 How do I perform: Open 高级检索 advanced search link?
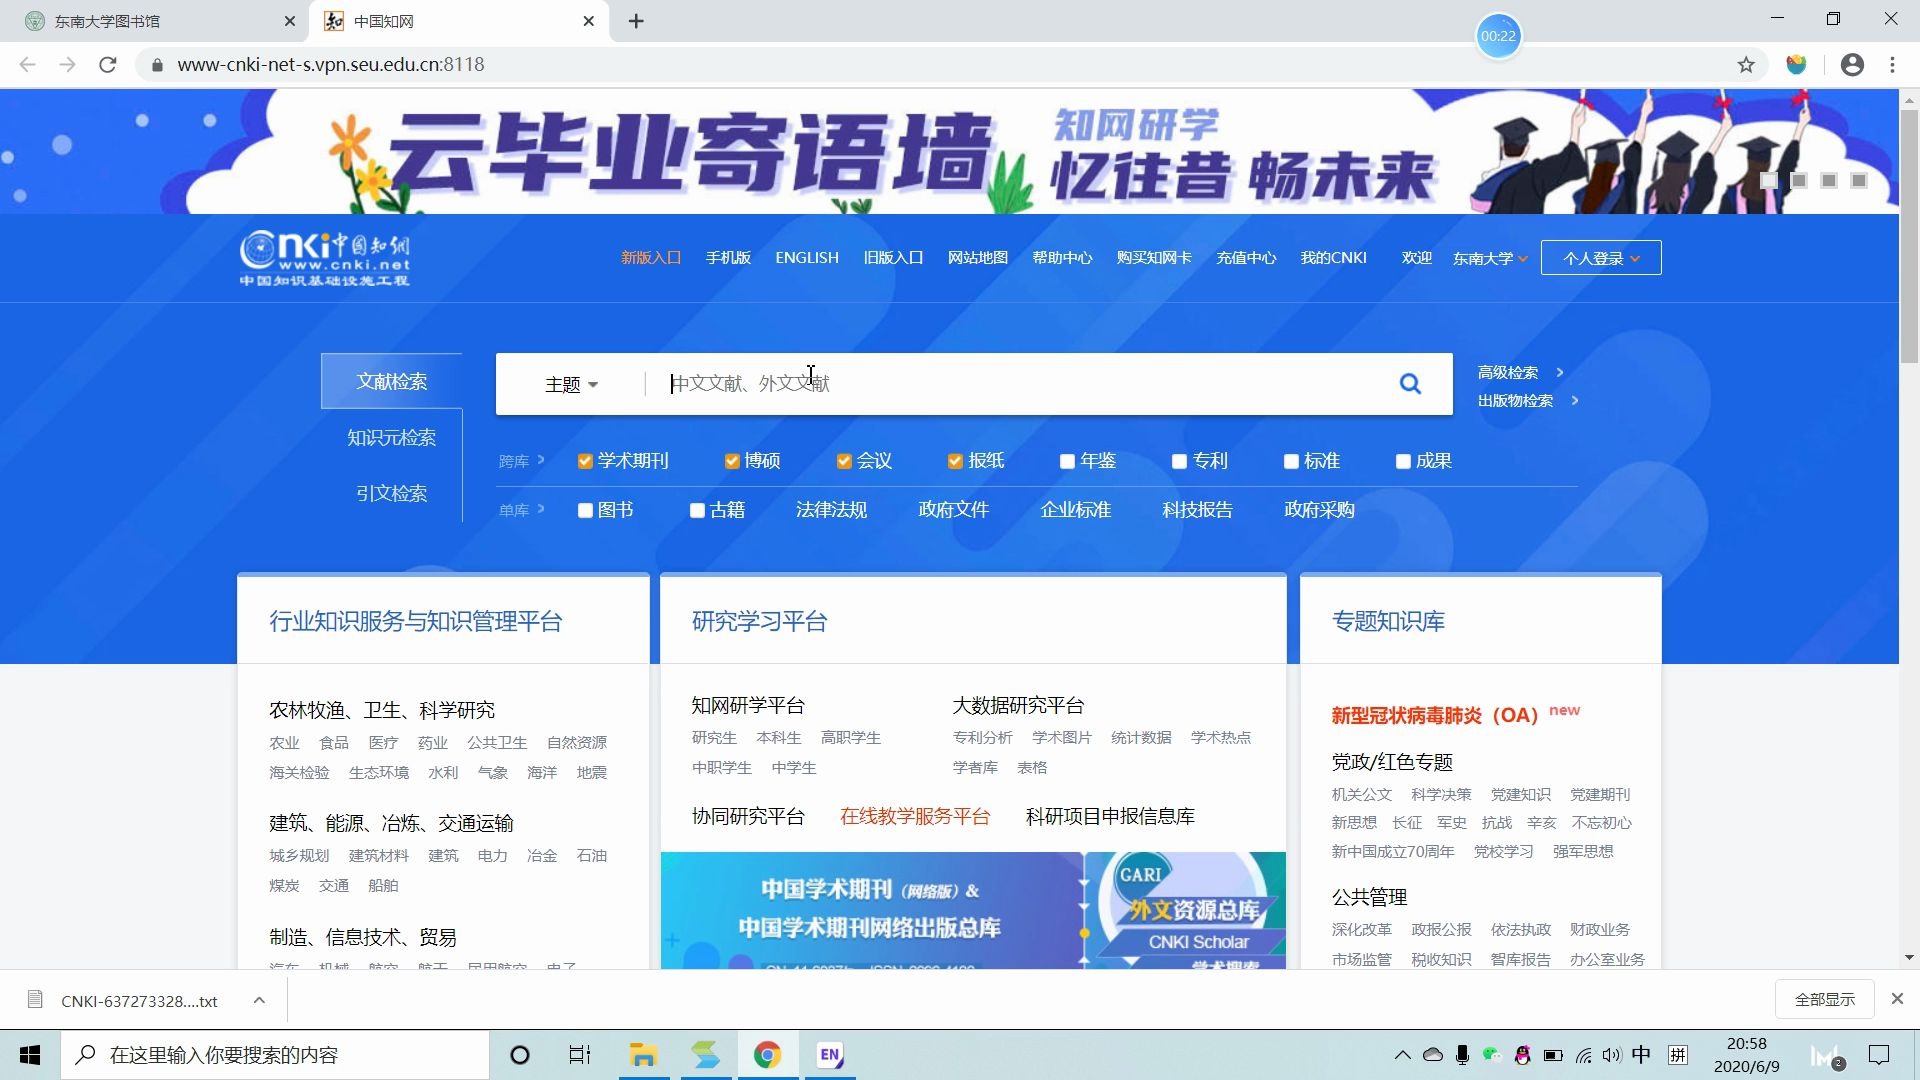(1510, 372)
